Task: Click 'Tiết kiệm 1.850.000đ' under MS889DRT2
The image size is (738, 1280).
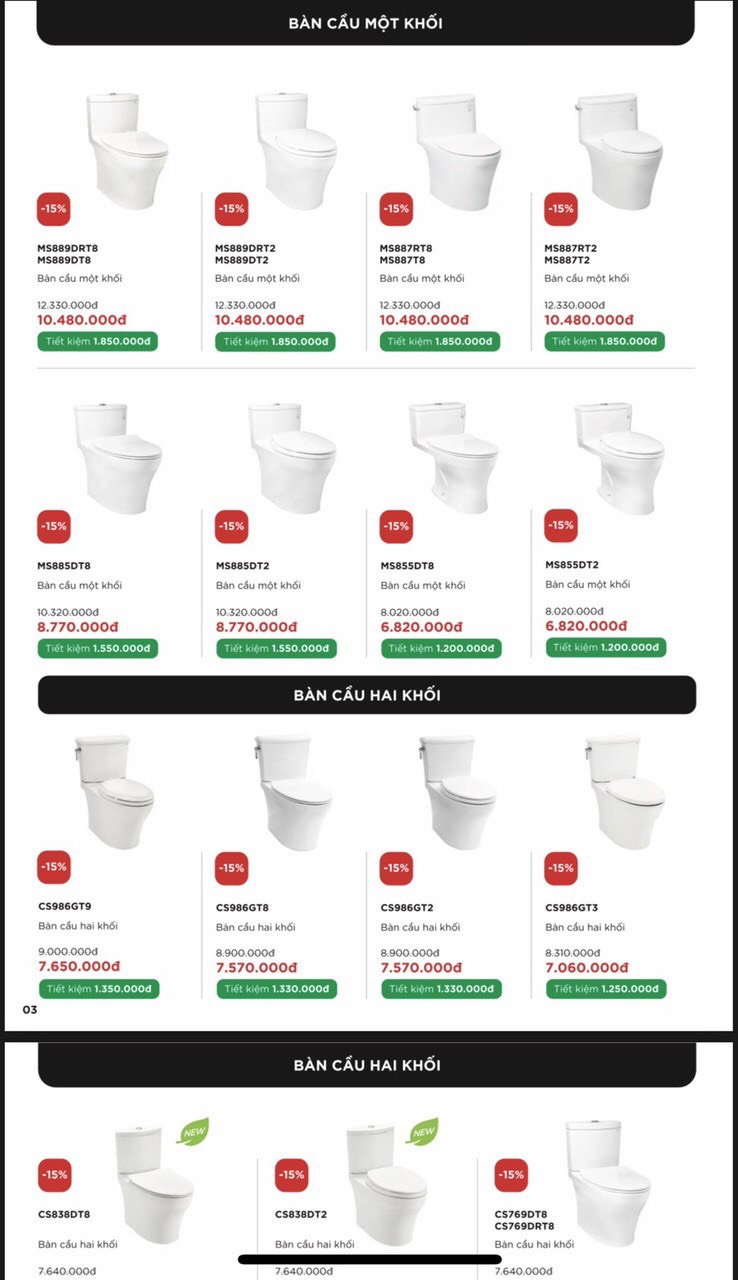Action: point(275,341)
